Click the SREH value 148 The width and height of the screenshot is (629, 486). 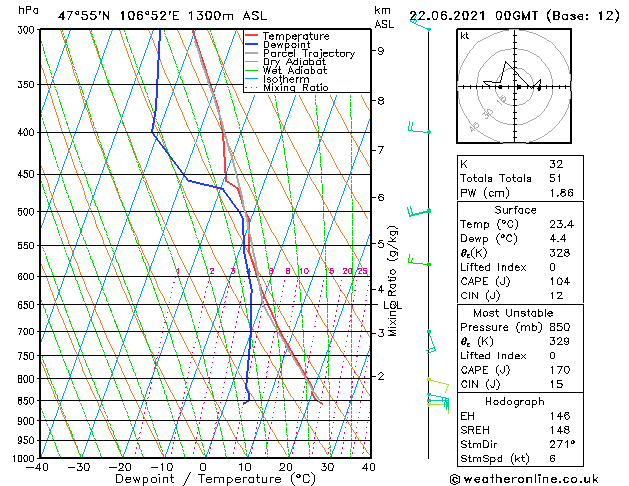tap(560, 430)
